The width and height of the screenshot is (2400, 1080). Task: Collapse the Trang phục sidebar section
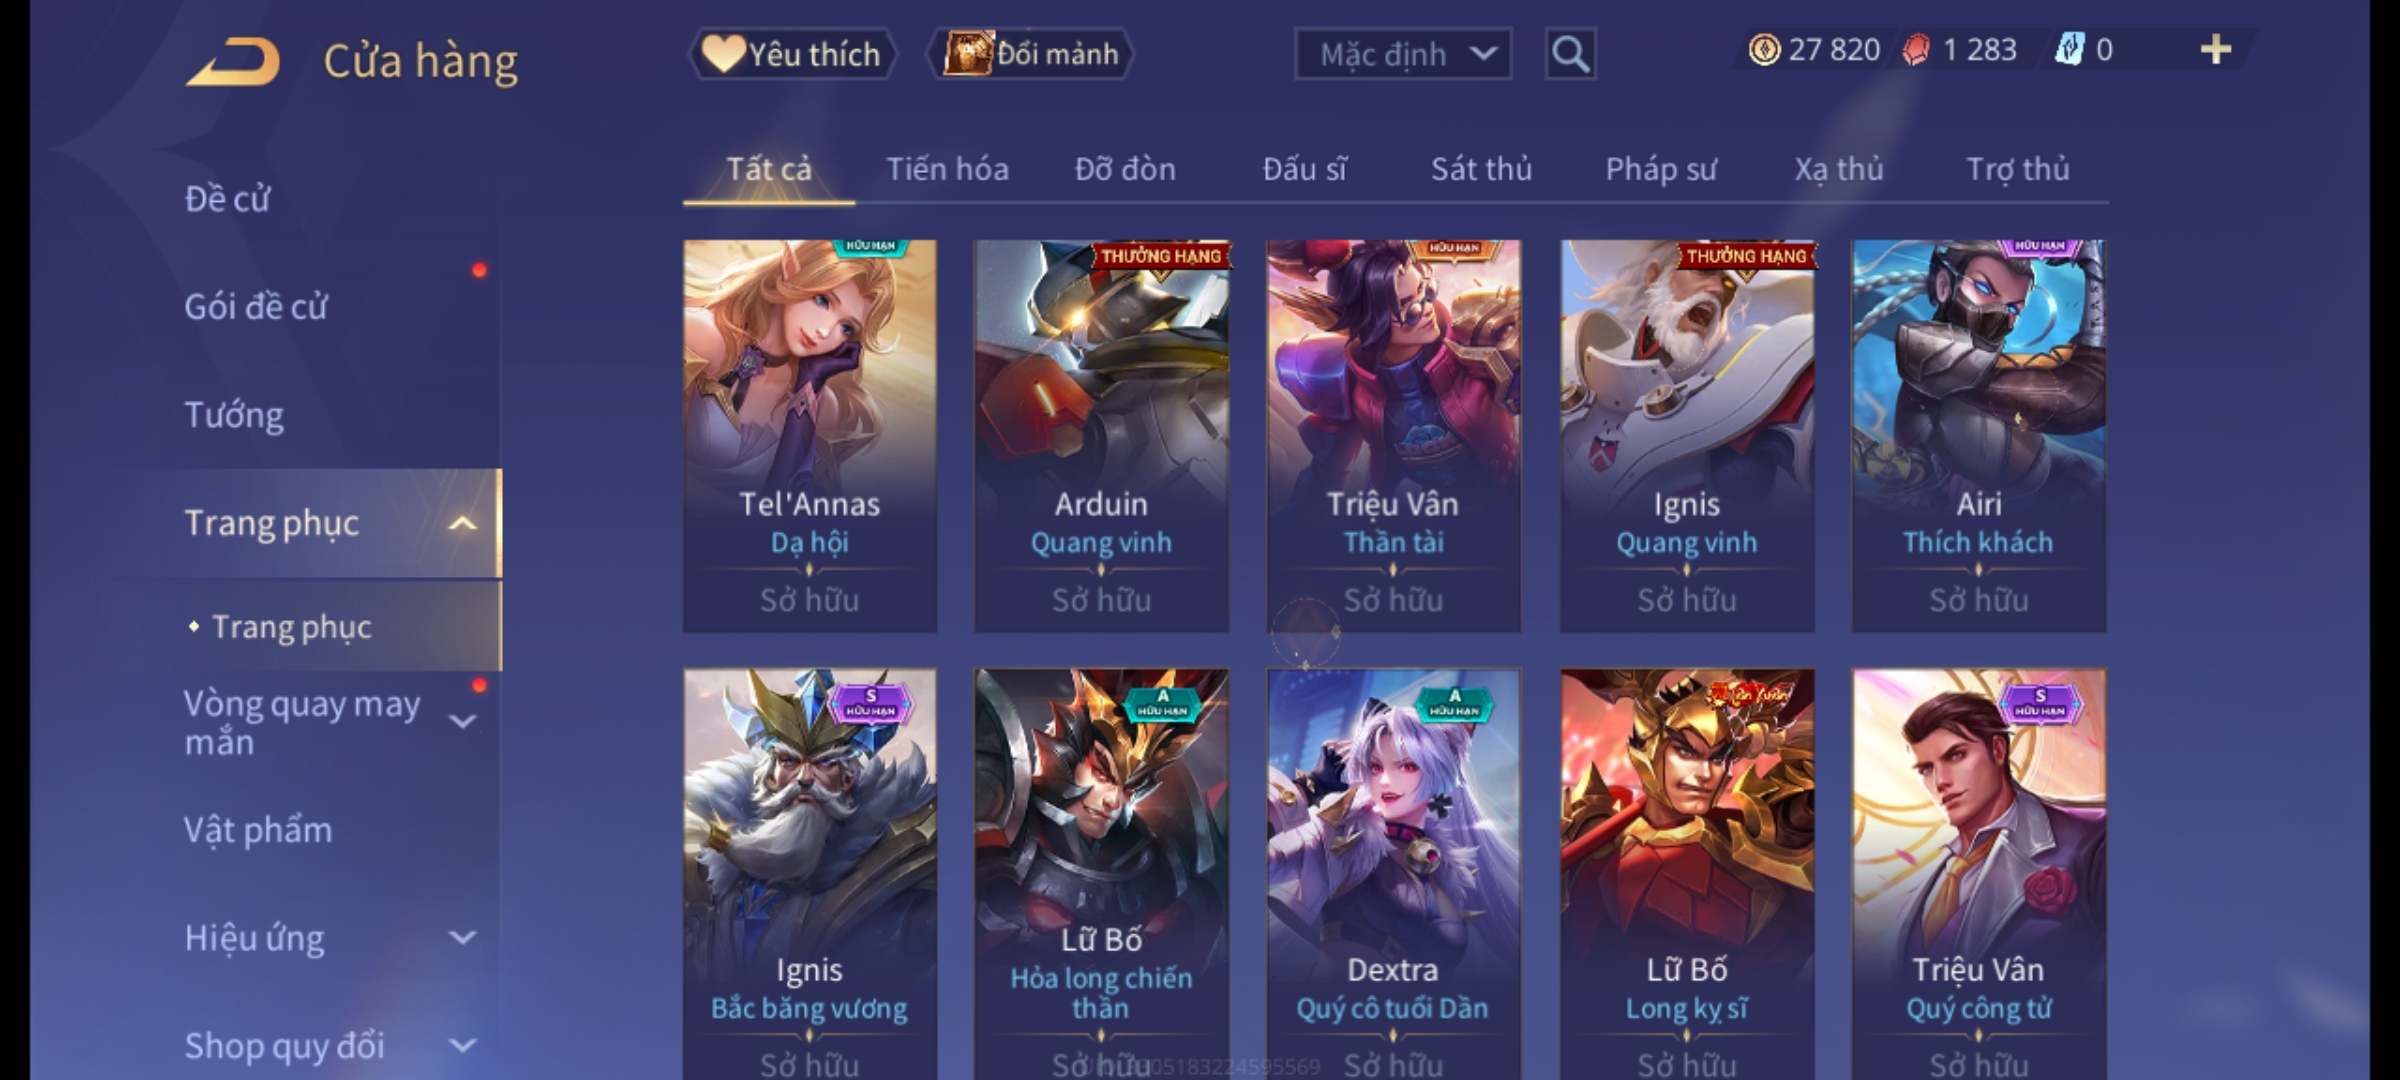coord(462,523)
